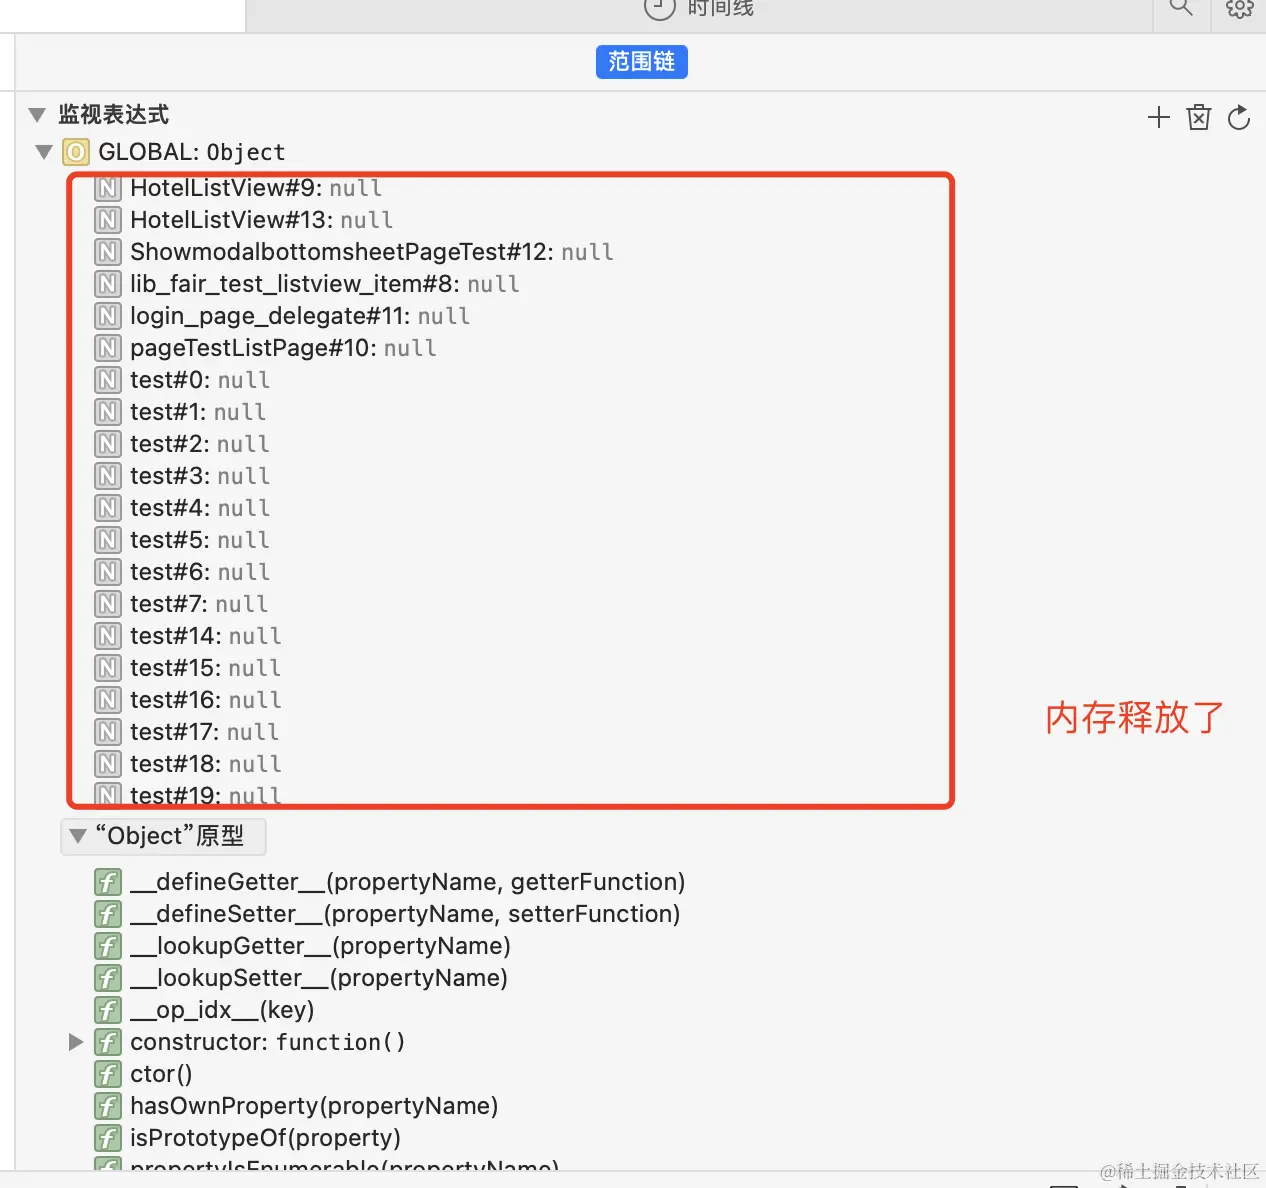Click null icon beside test#14
Image resolution: width=1266 pixels, height=1188 pixels.
click(x=108, y=636)
